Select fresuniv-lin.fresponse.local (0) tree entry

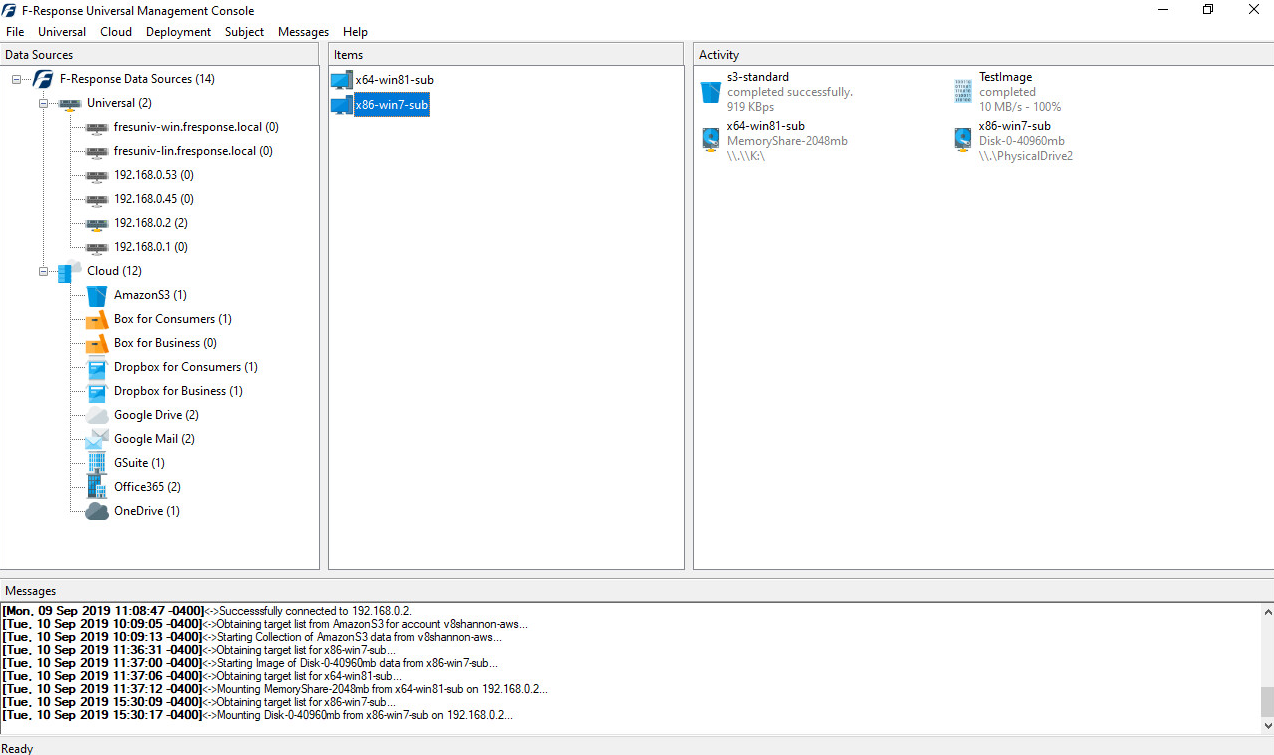pos(193,151)
